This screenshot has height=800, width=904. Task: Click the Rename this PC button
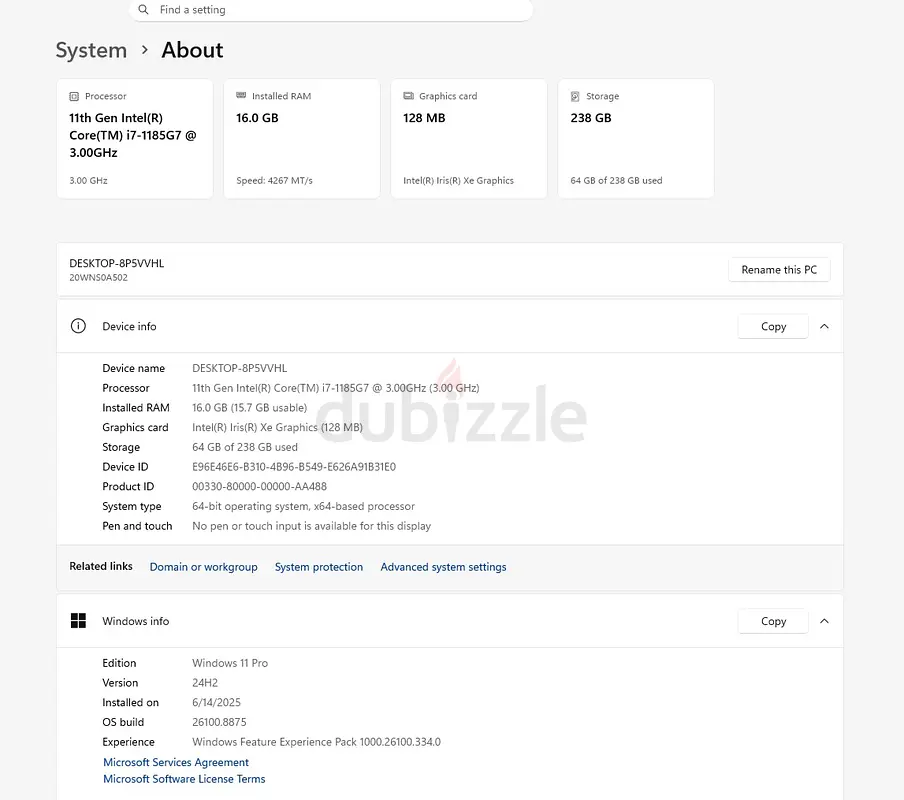[x=779, y=270]
